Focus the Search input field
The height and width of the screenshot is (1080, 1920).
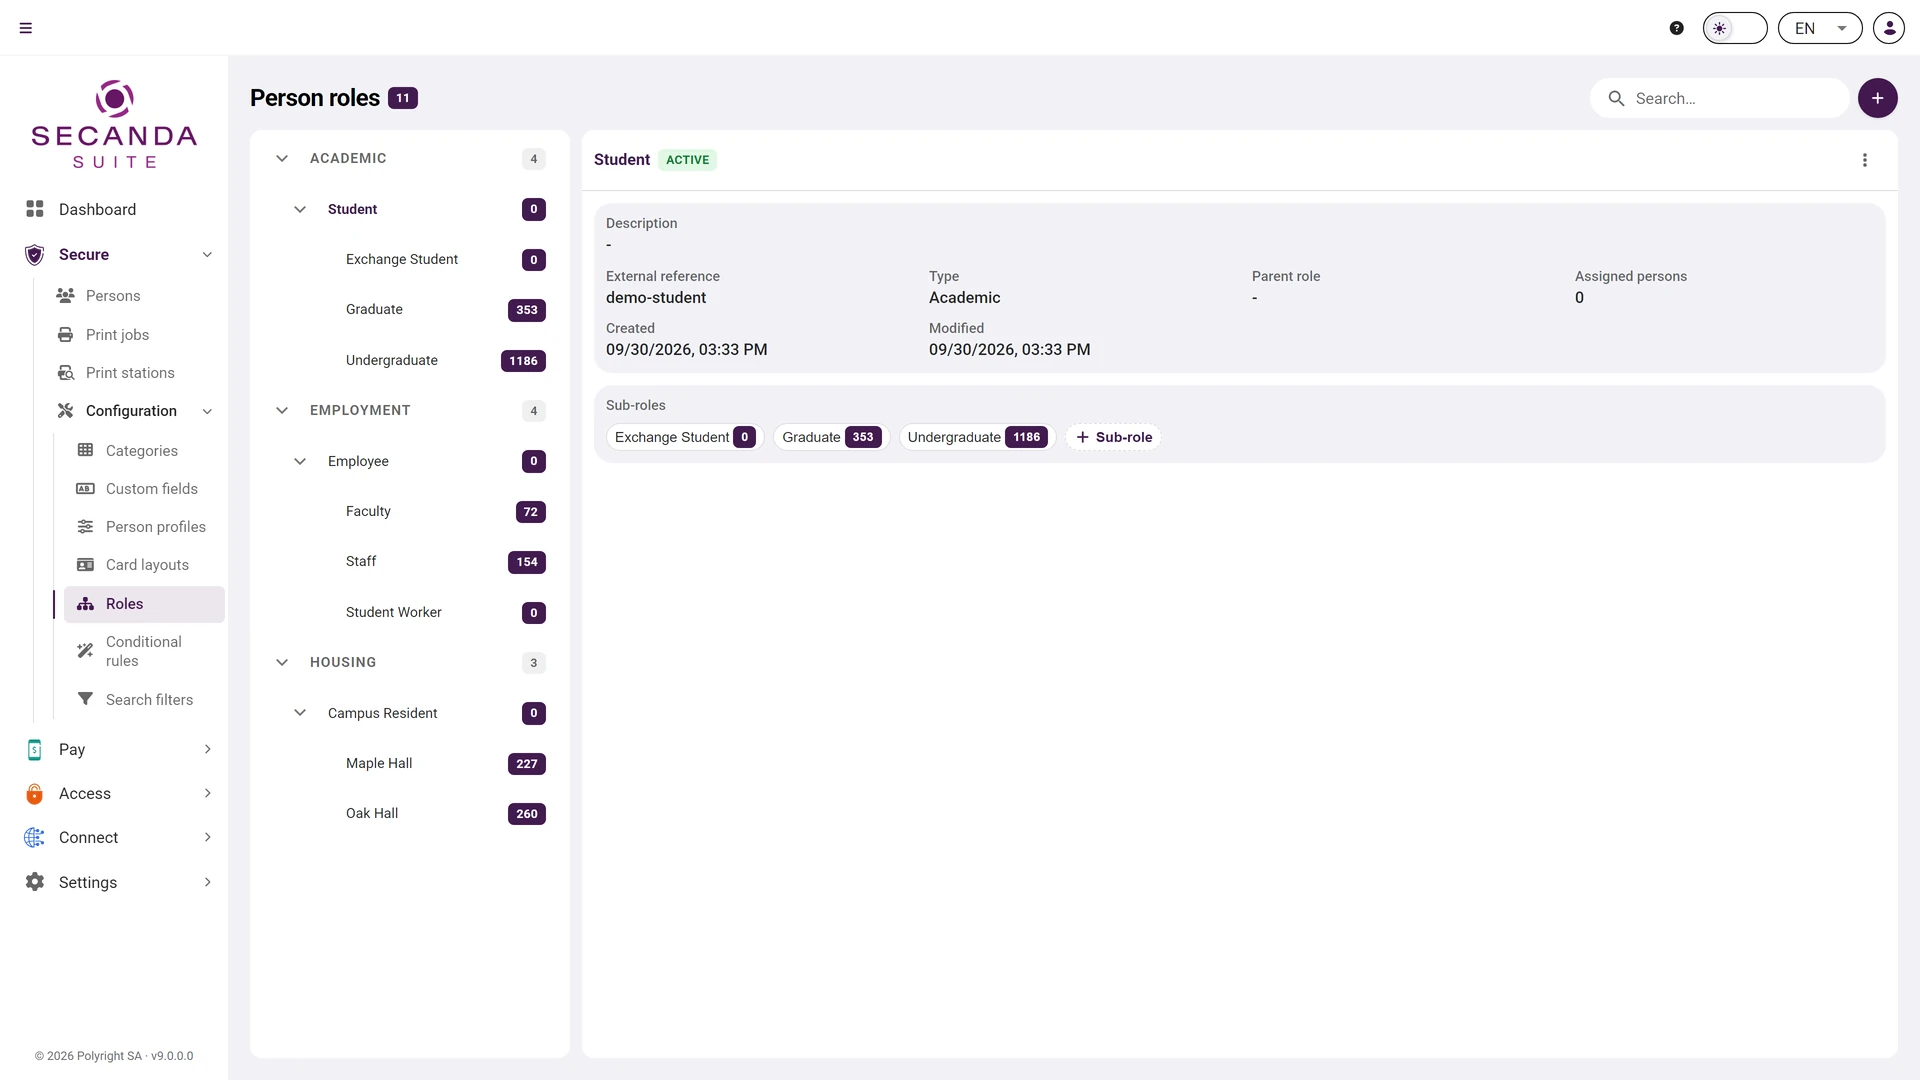tap(1720, 98)
